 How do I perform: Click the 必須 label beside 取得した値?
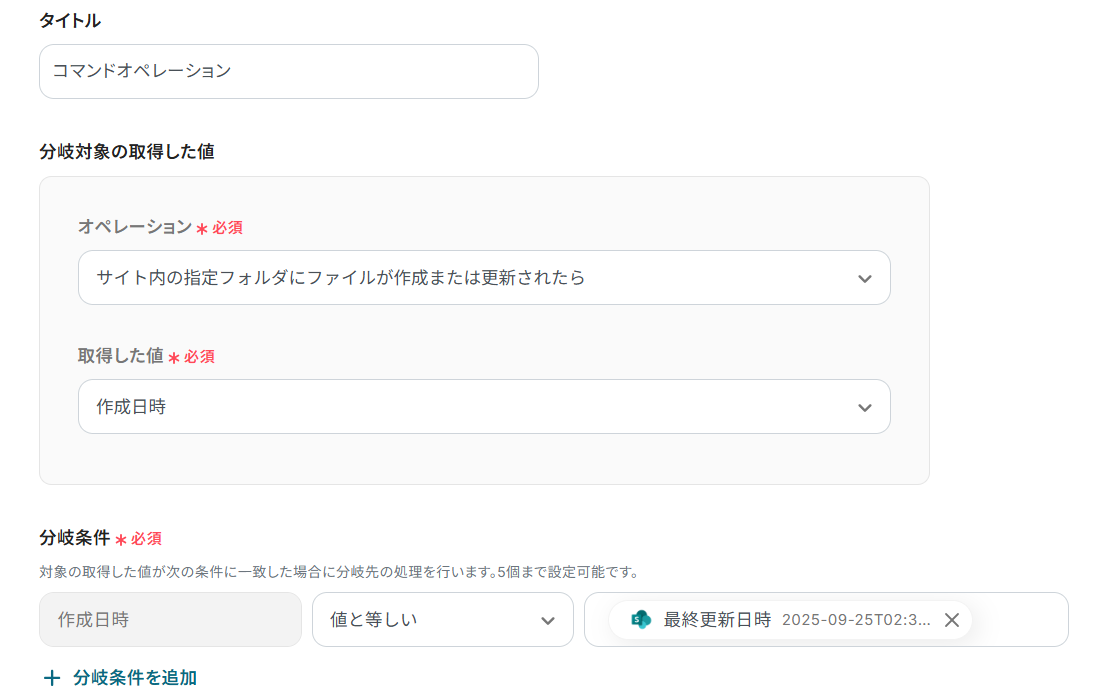click(x=199, y=357)
